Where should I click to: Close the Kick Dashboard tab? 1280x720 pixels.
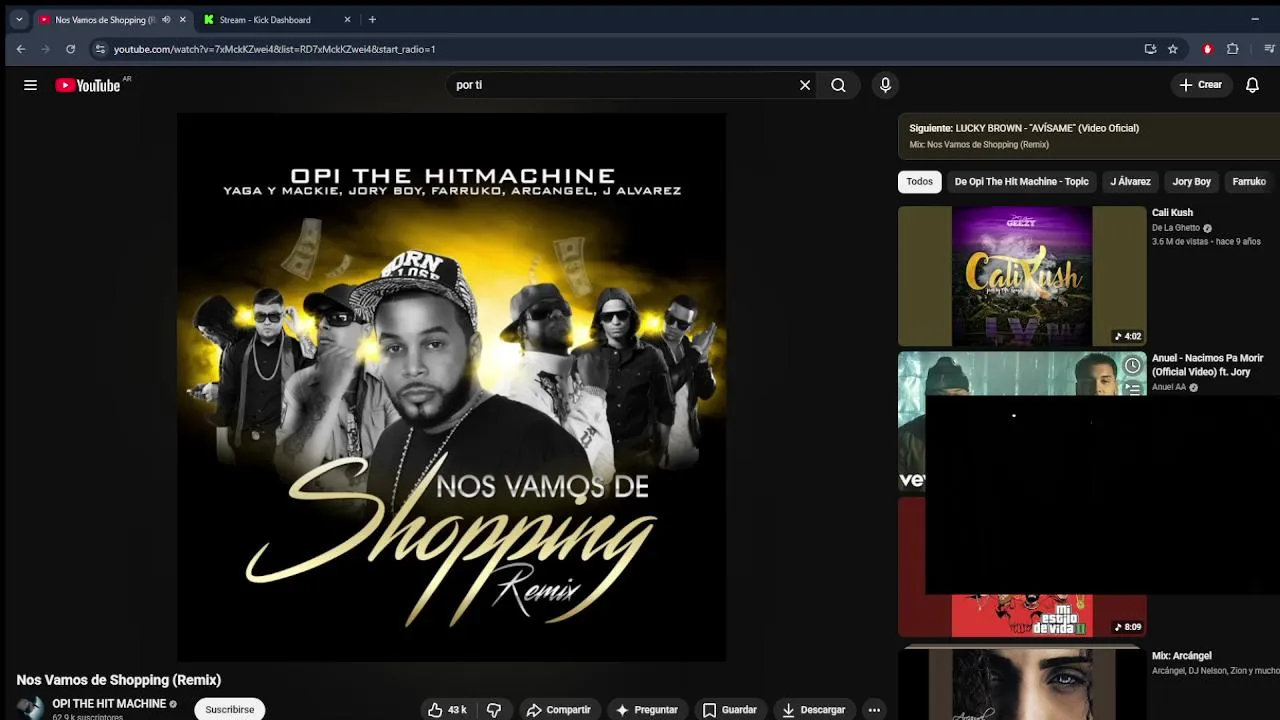[347, 19]
